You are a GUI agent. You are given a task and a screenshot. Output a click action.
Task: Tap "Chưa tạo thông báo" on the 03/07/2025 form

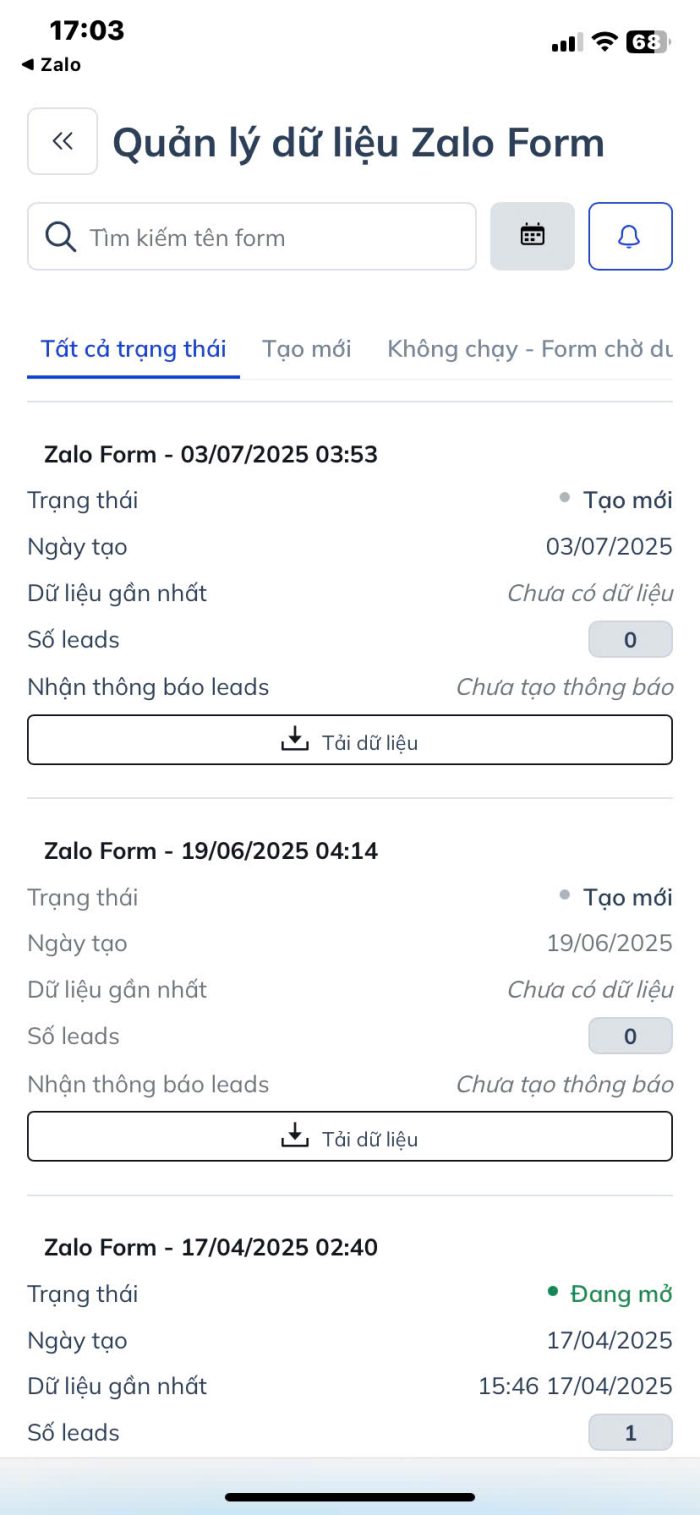click(x=564, y=687)
